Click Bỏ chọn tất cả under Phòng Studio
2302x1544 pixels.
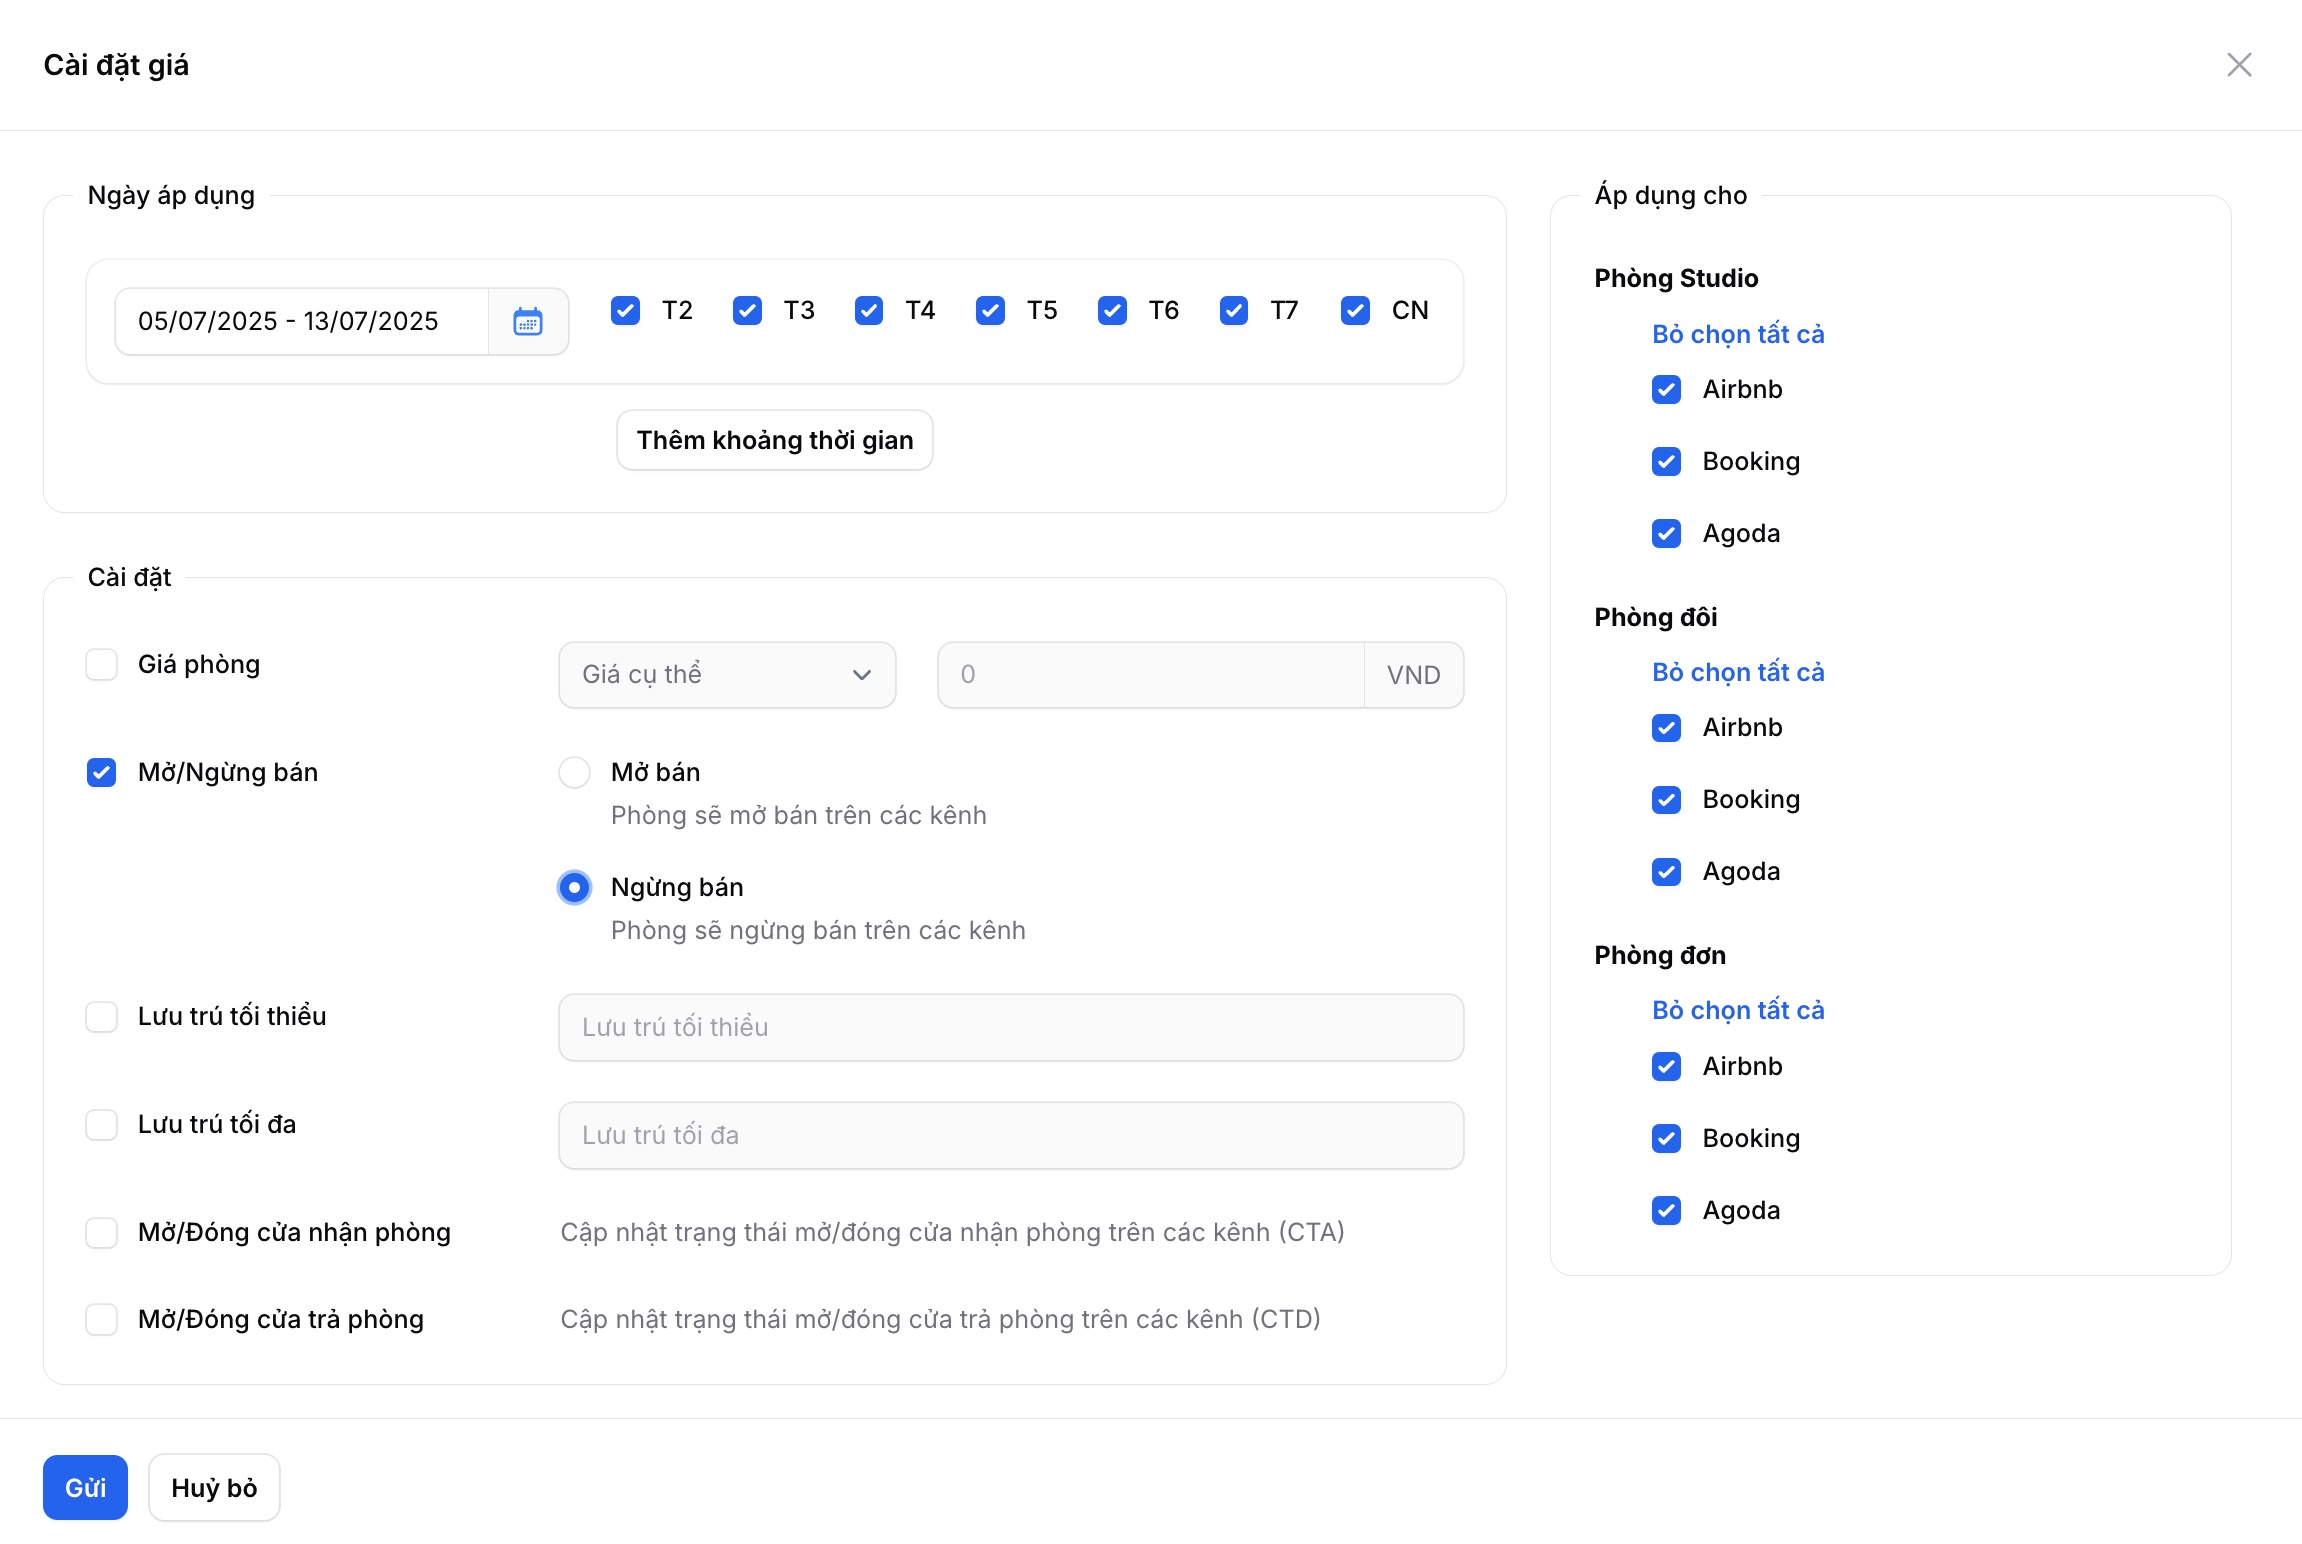pyautogui.click(x=1738, y=334)
